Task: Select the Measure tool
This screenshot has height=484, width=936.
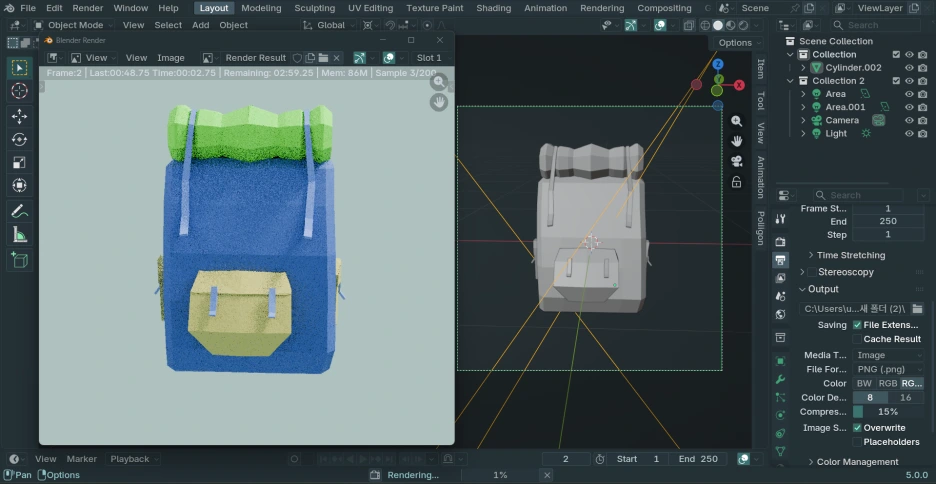Action: pos(19,235)
